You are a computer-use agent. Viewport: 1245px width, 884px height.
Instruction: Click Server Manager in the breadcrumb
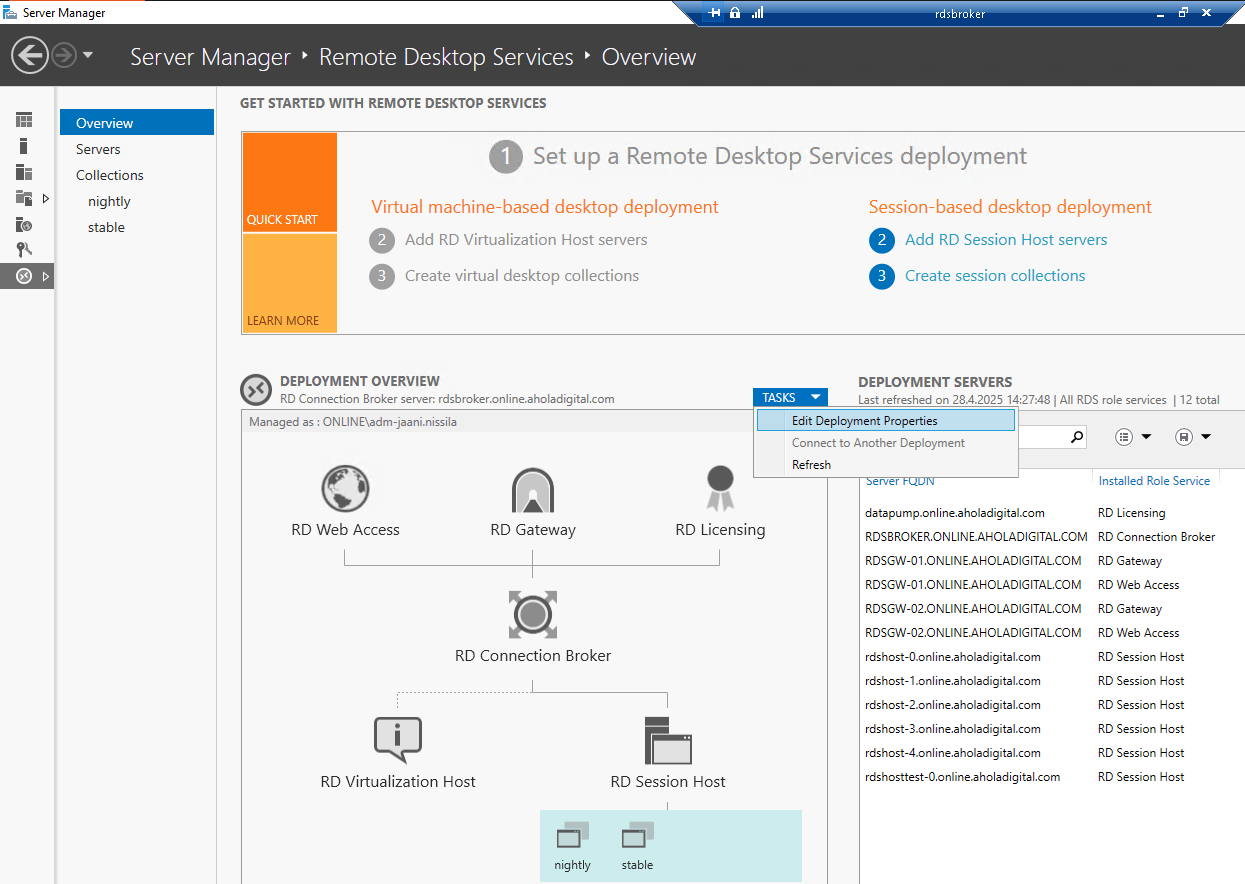tap(210, 57)
